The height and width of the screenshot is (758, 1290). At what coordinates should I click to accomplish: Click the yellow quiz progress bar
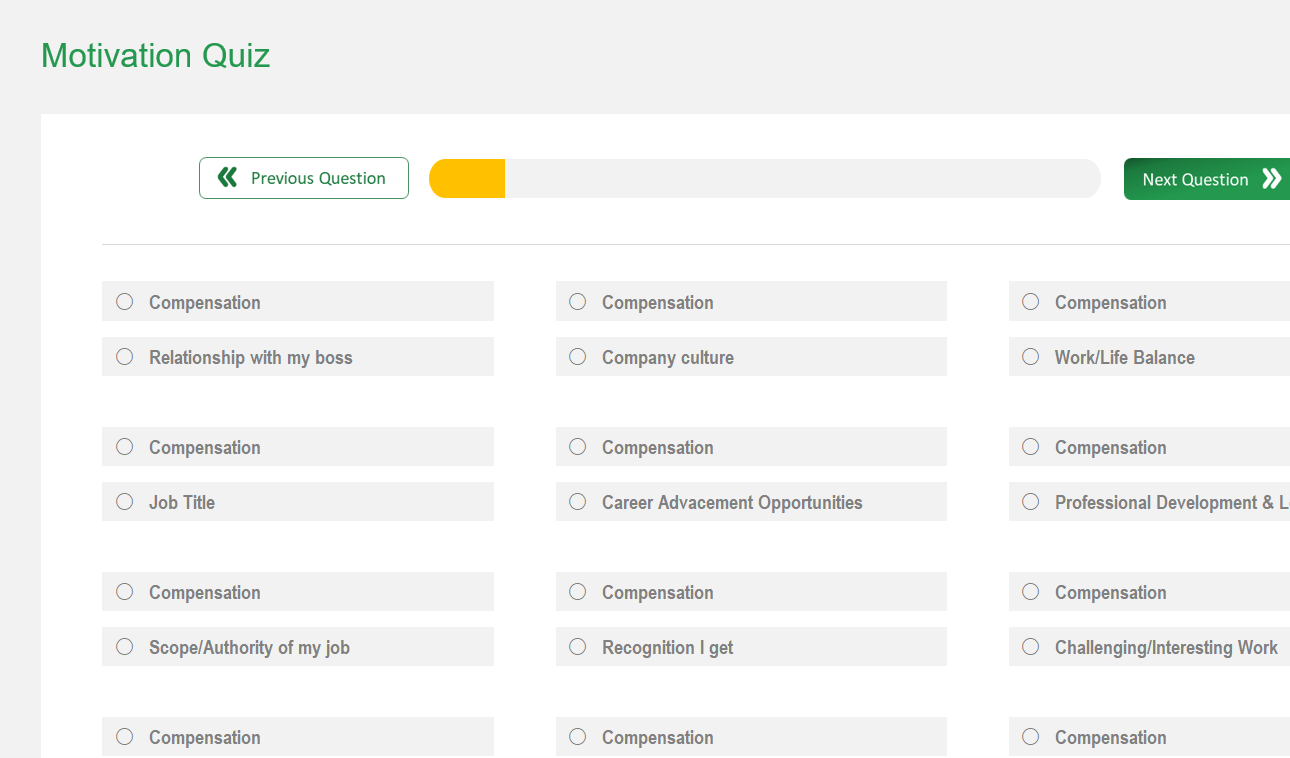[466, 177]
